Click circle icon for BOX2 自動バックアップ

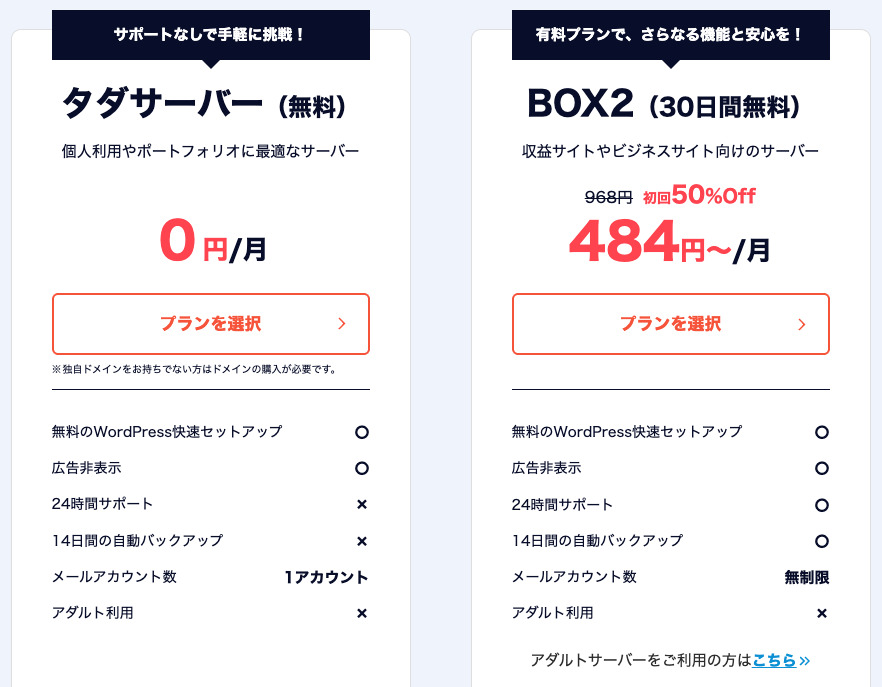[822, 541]
